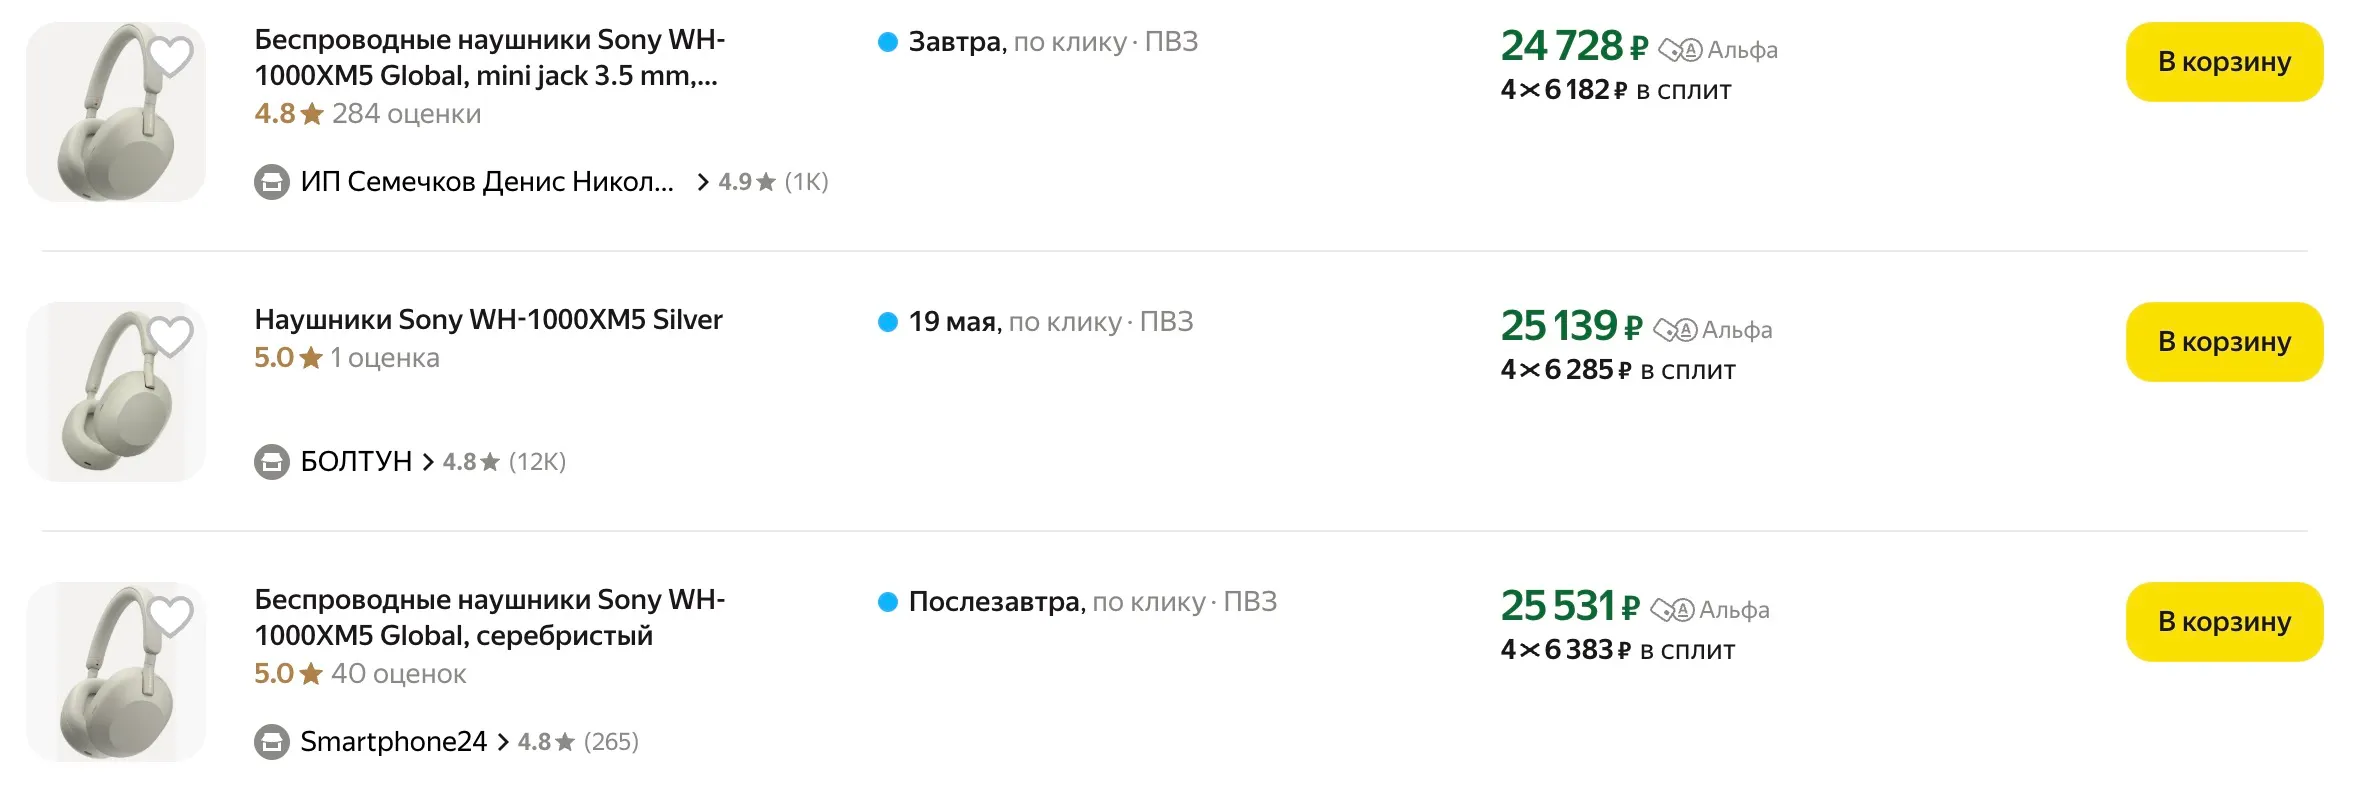Open Sony WH-1000XM5 Global mini jack listing
The height and width of the screenshot is (788, 2366).
click(489, 57)
